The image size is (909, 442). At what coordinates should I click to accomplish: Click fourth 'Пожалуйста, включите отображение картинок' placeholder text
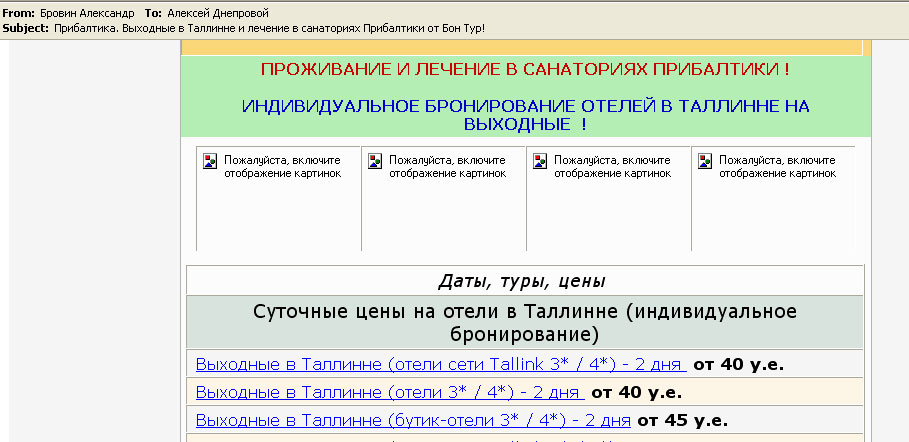pos(778,167)
